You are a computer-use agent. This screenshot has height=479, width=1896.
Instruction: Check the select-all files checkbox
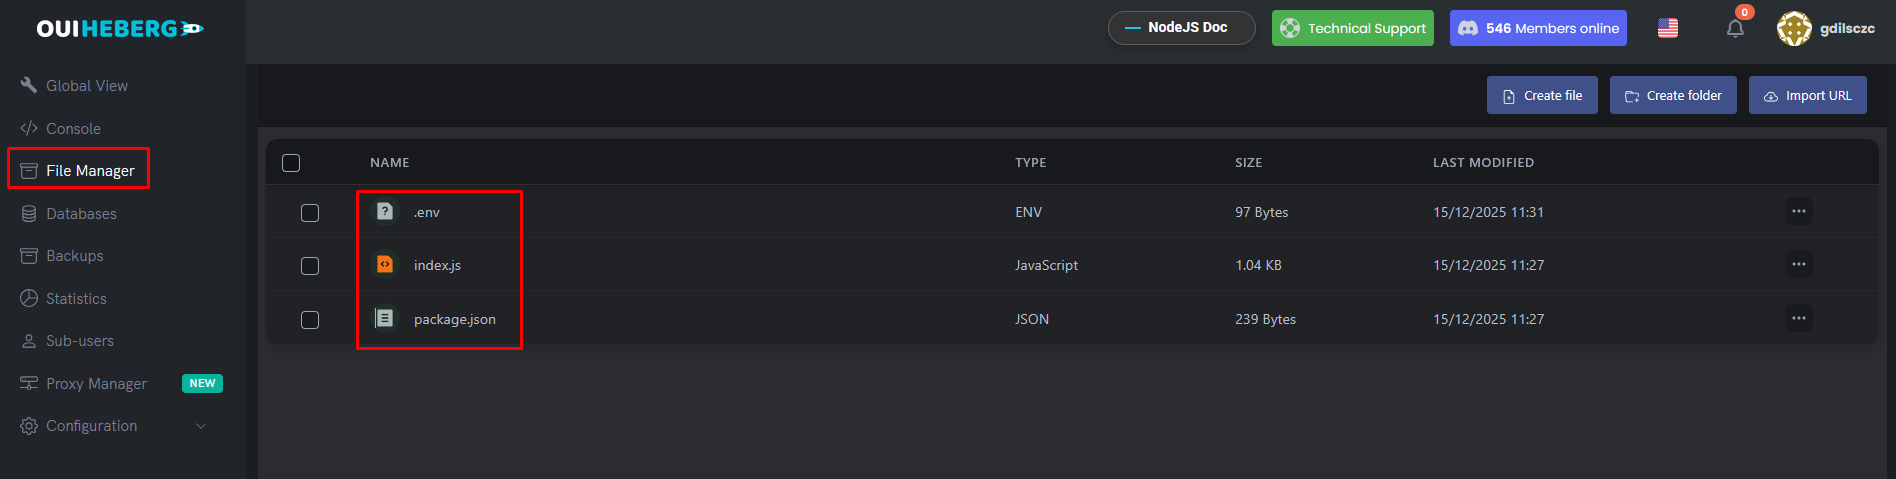[x=291, y=163]
